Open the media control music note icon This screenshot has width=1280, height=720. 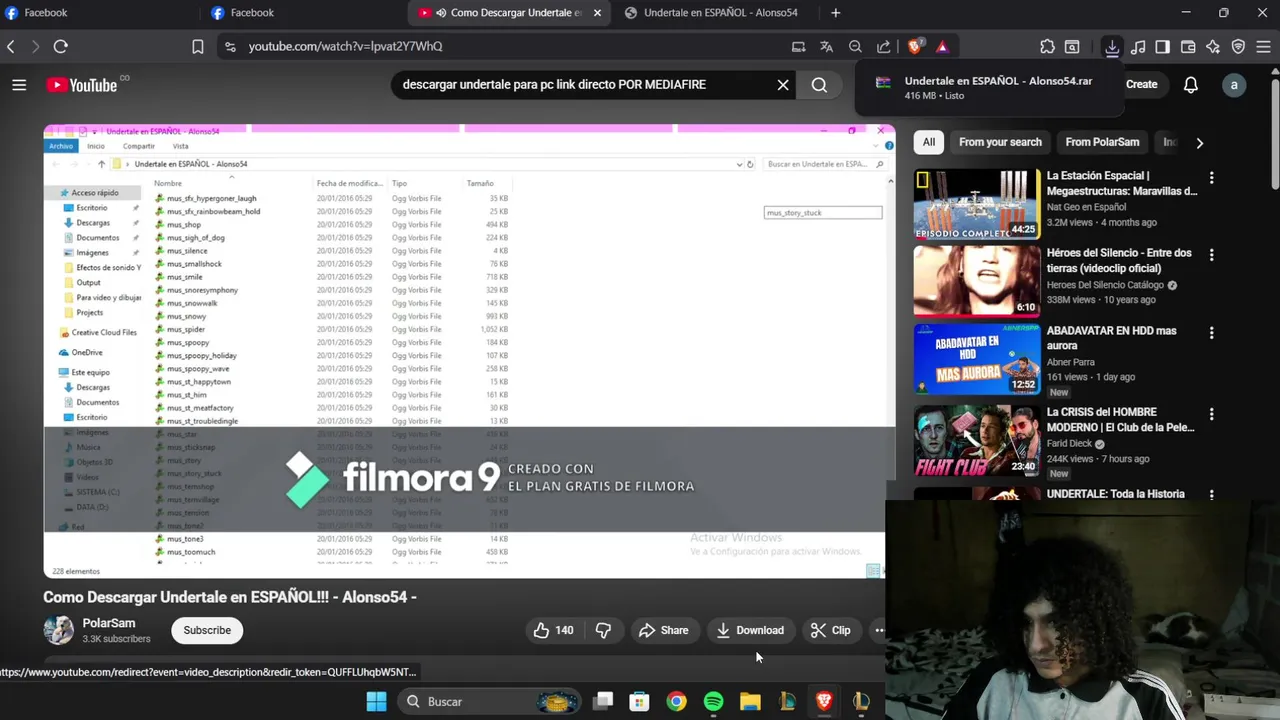coord(1138,46)
